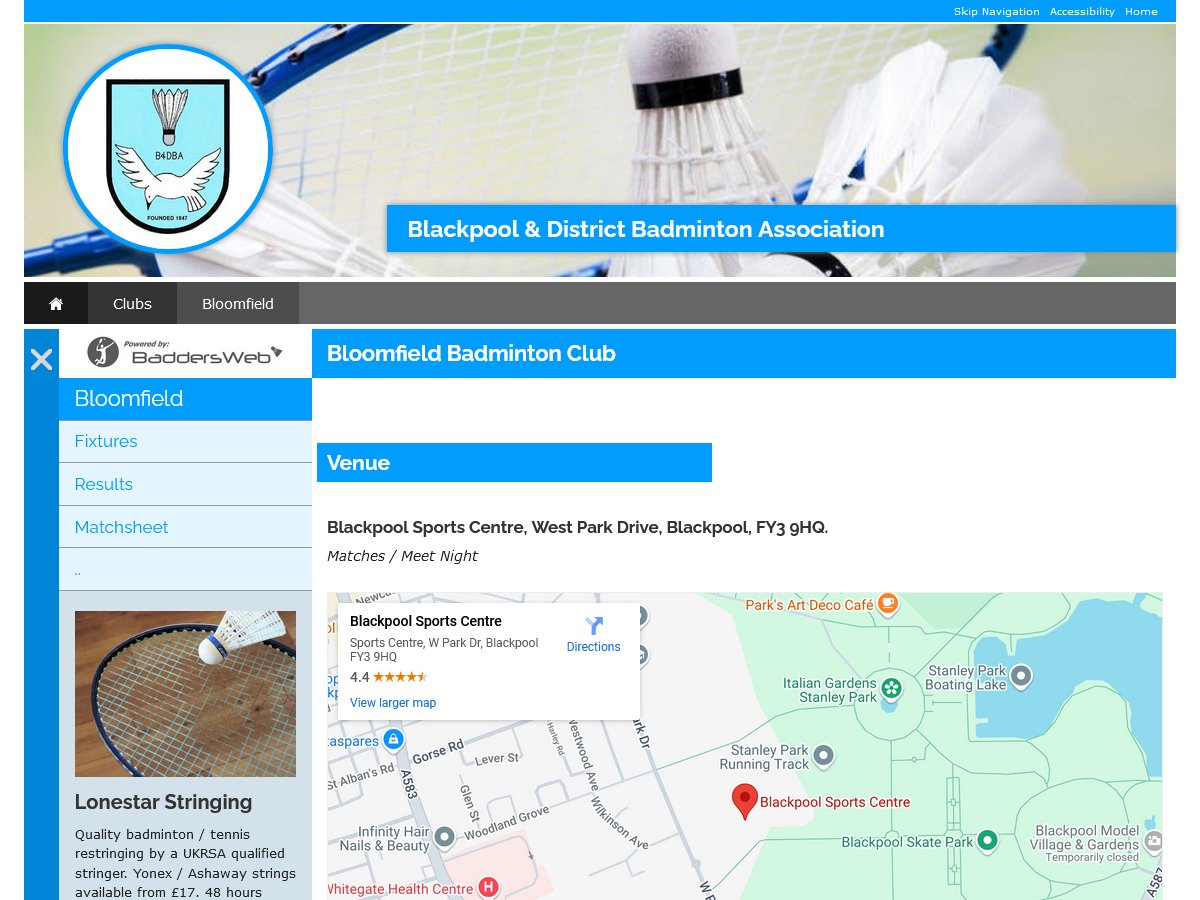1200x900 pixels.
Task: Open Results in the sidebar
Action: point(103,484)
